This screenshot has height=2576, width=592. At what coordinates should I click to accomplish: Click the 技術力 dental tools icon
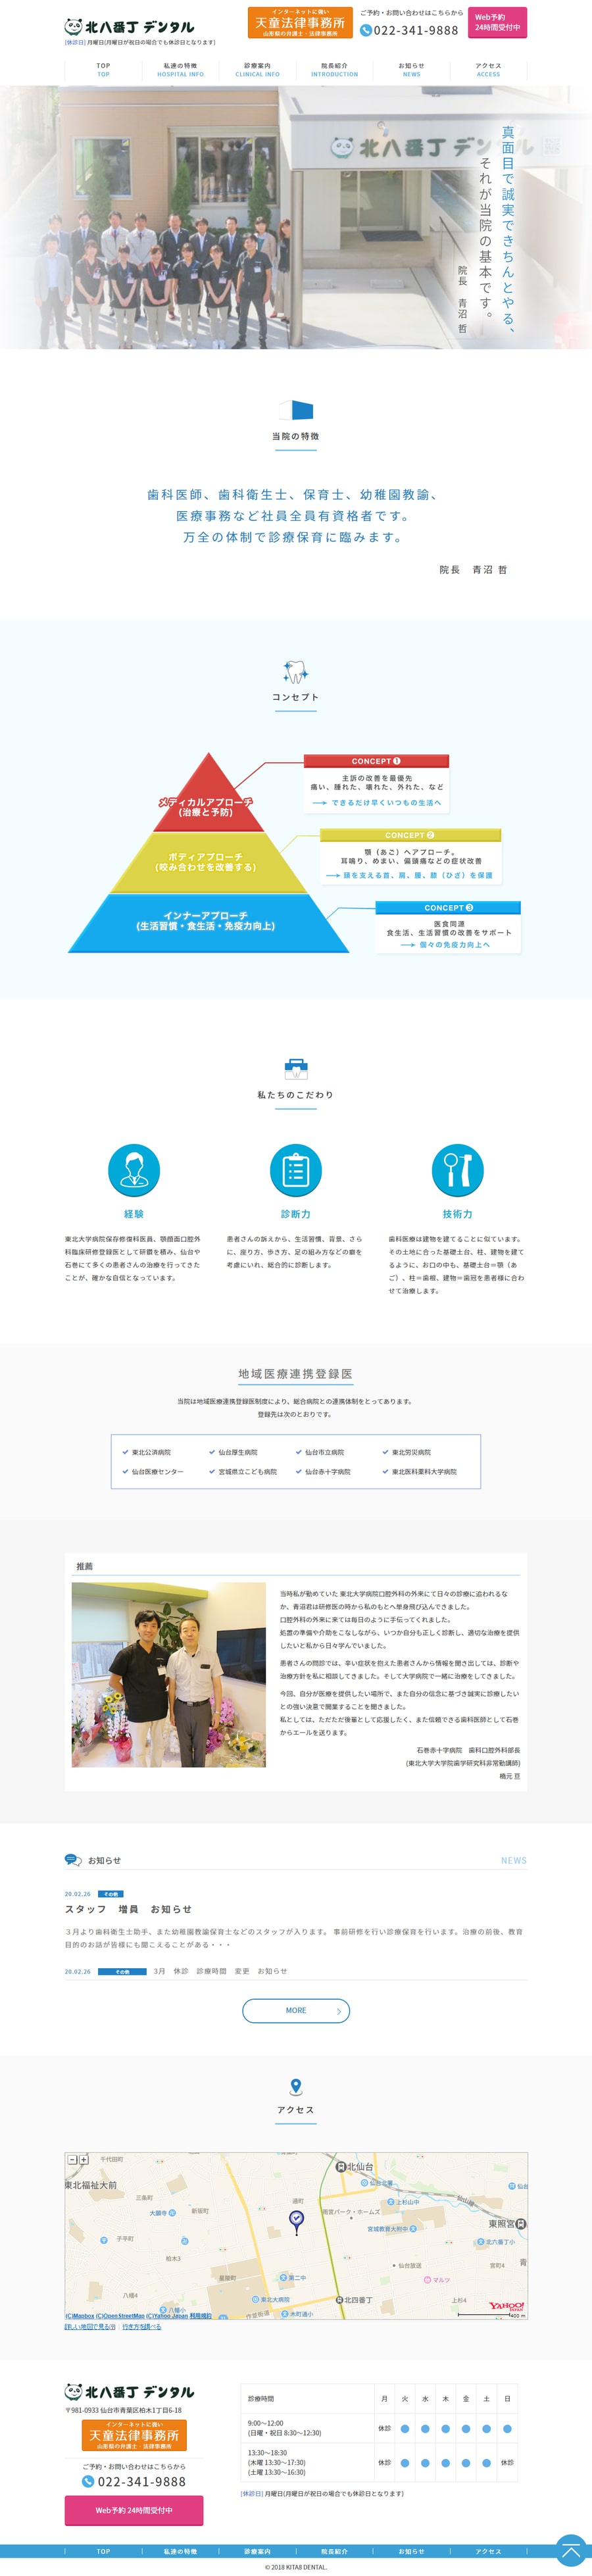(x=457, y=1169)
